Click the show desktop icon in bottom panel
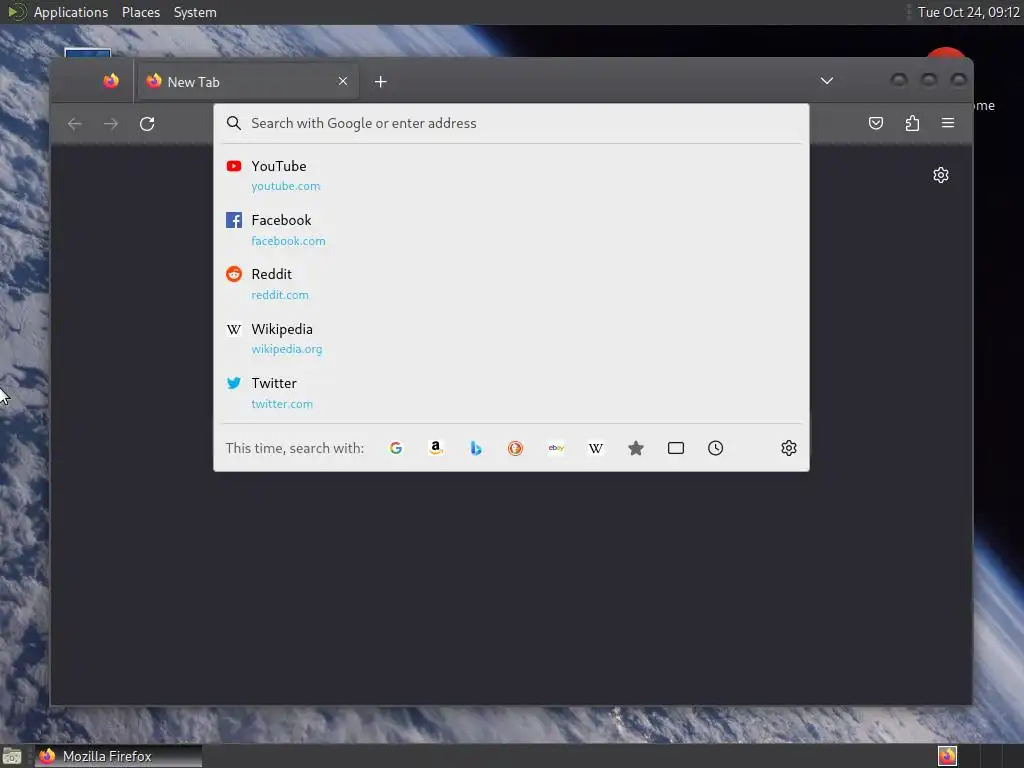Viewport: 1024px width, 768px height. (12, 757)
